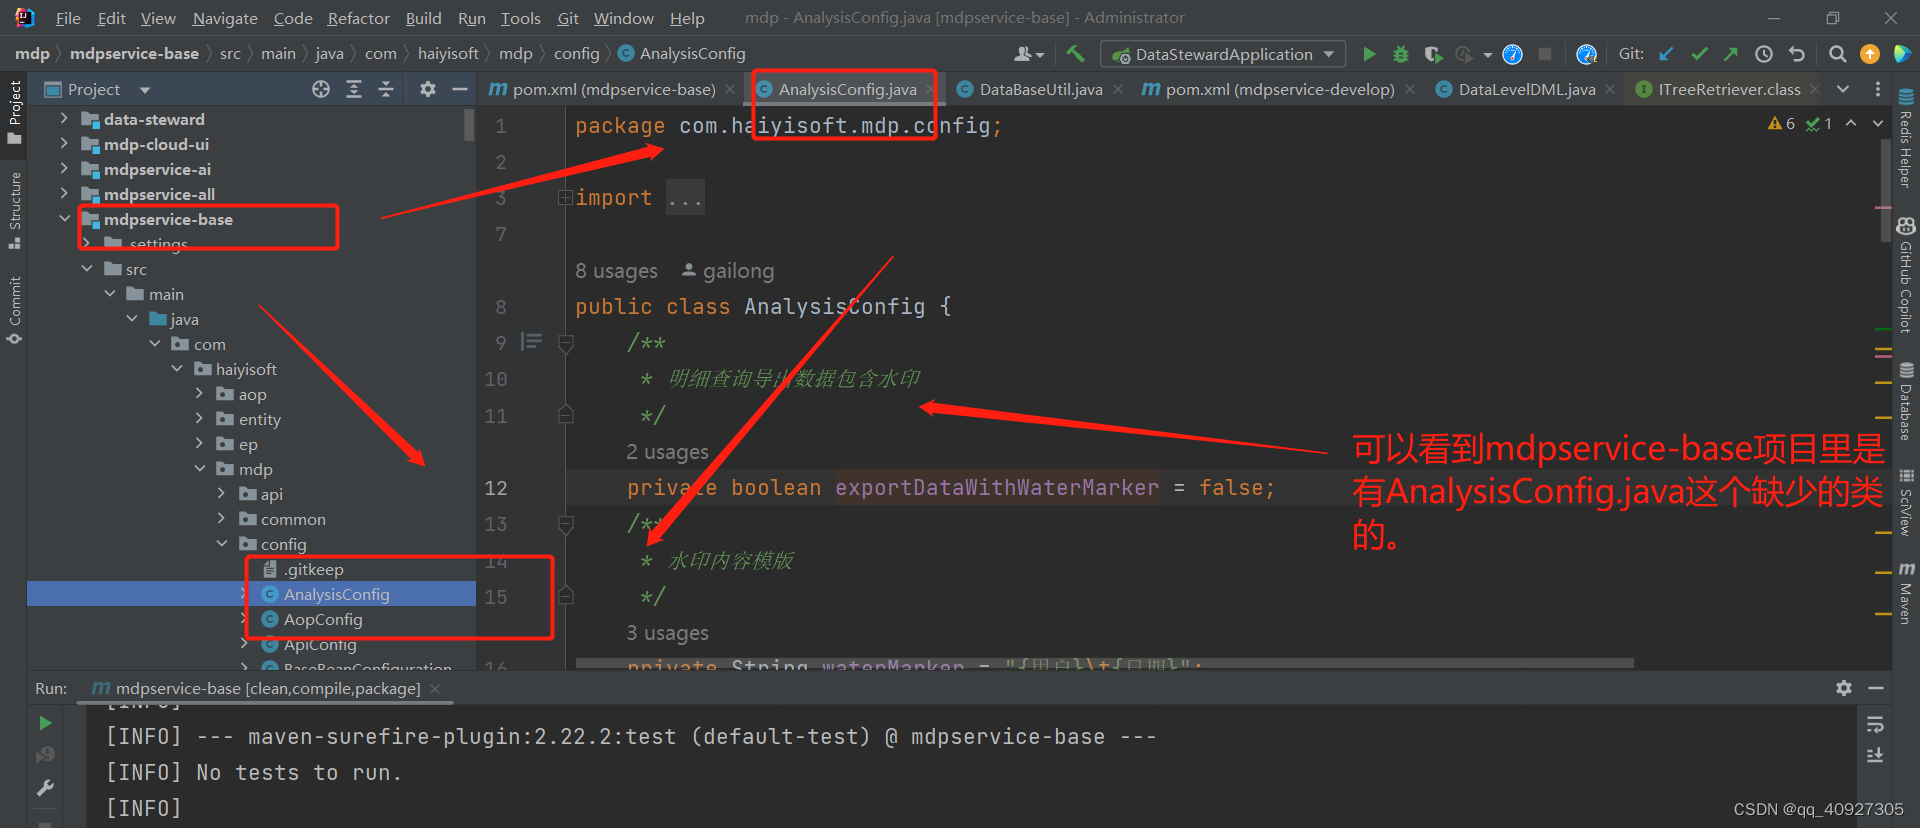Collapse the config package
The image size is (1920, 828).
222,544
